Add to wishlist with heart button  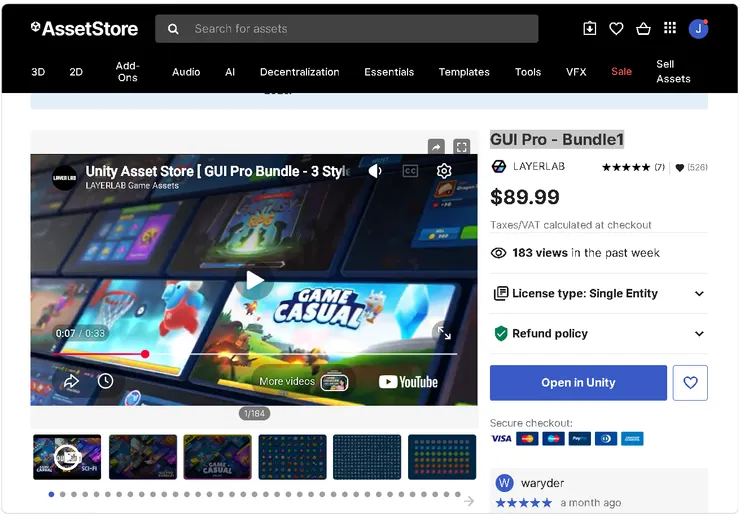click(690, 383)
